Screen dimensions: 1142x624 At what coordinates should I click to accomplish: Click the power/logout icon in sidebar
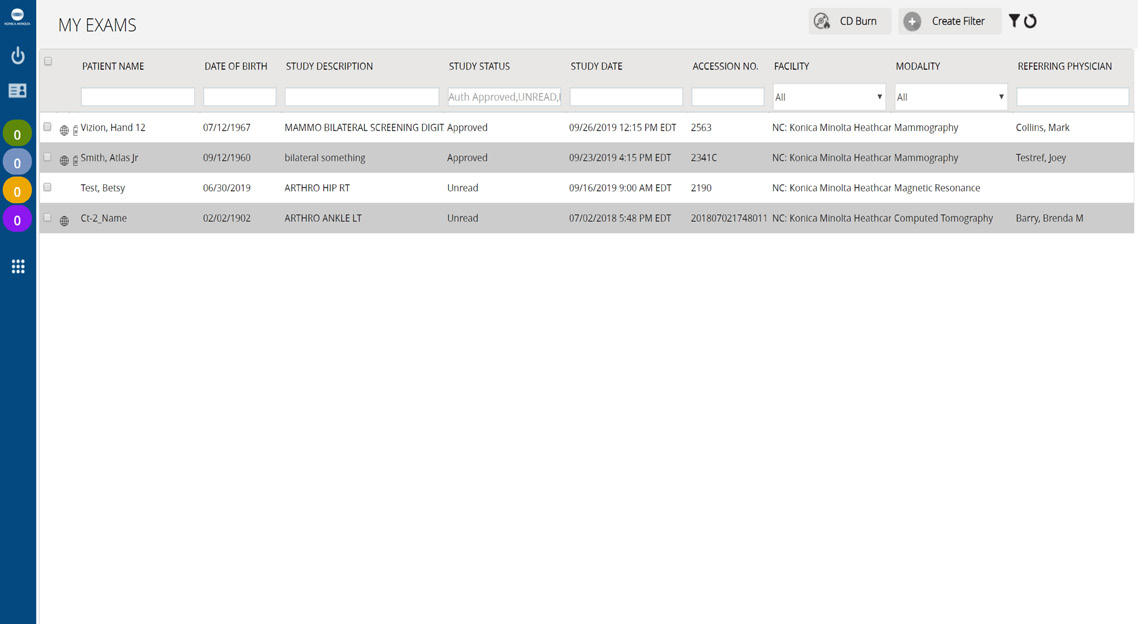pyautogui.click(x=17, y=55)
